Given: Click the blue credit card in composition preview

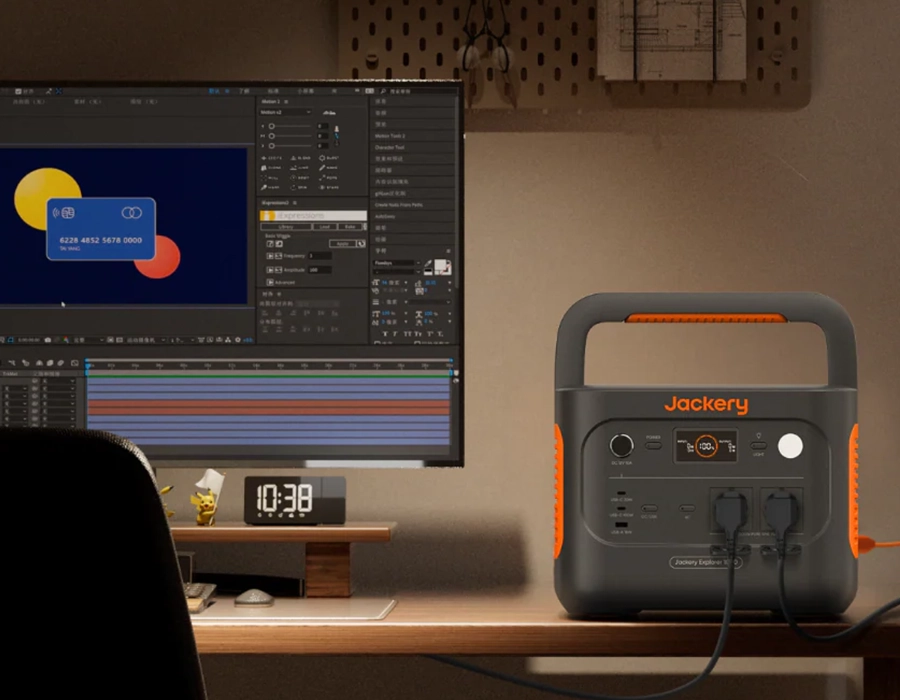Looking at the screenshot, I should point(101,229).
